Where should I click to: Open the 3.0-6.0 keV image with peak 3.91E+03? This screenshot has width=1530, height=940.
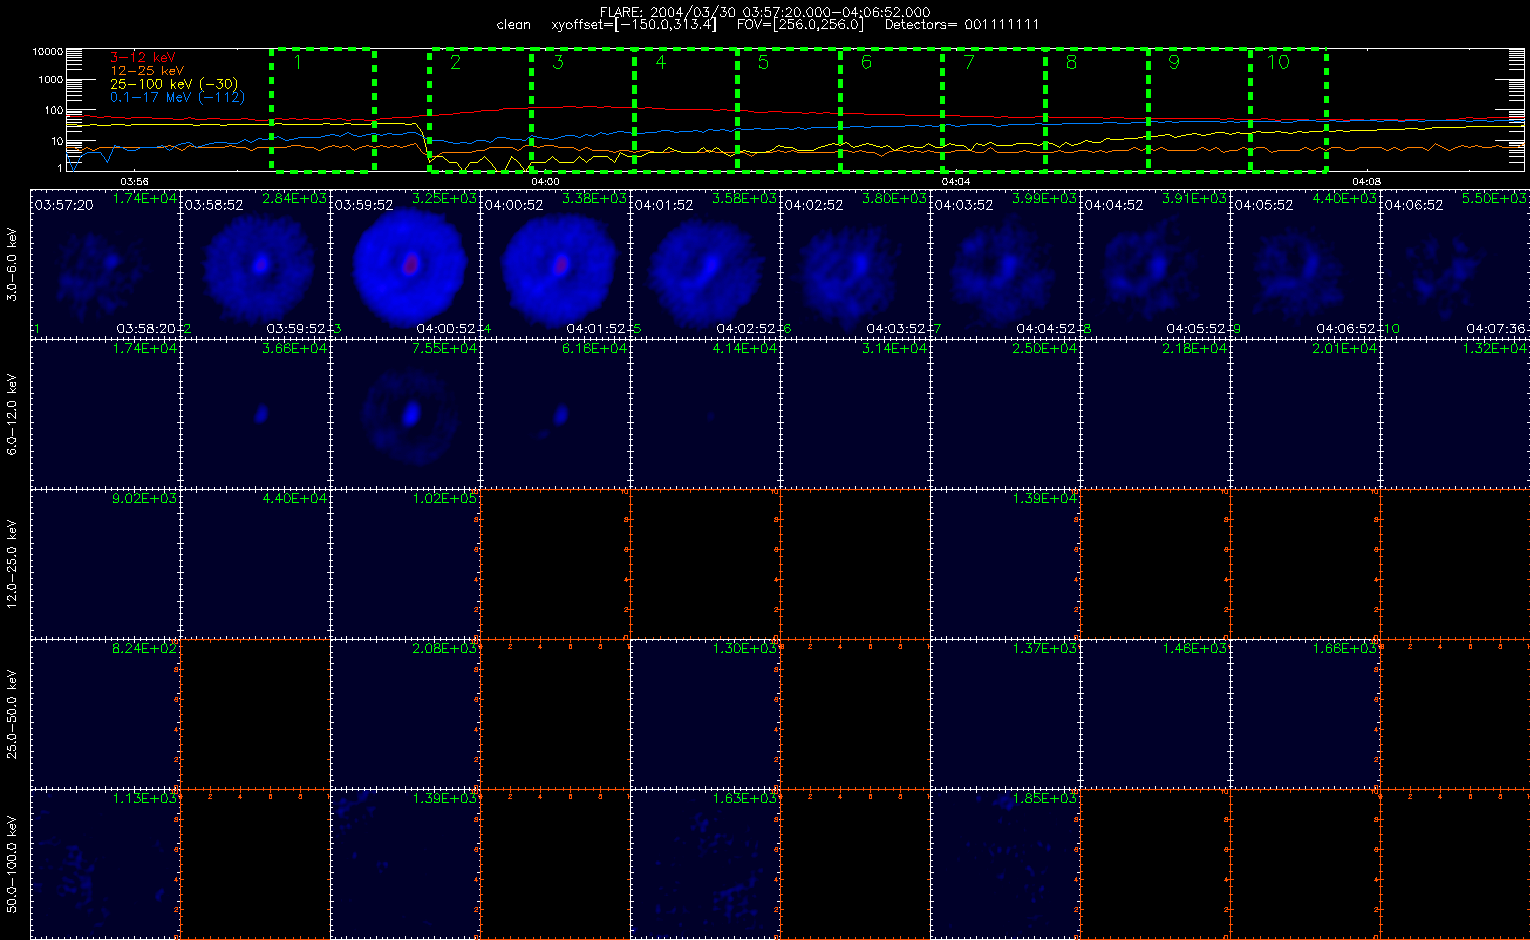coord(1155,263)
